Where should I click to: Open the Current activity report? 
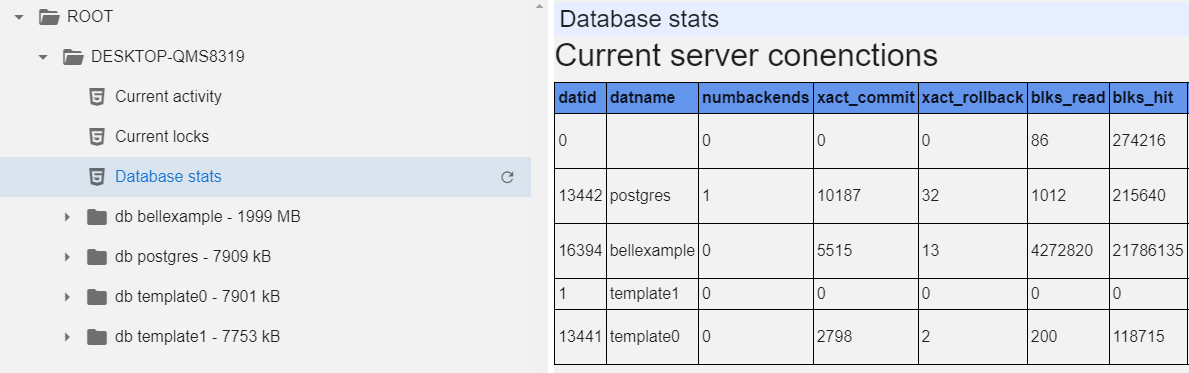pyautogui.click(x=168, y=97)
